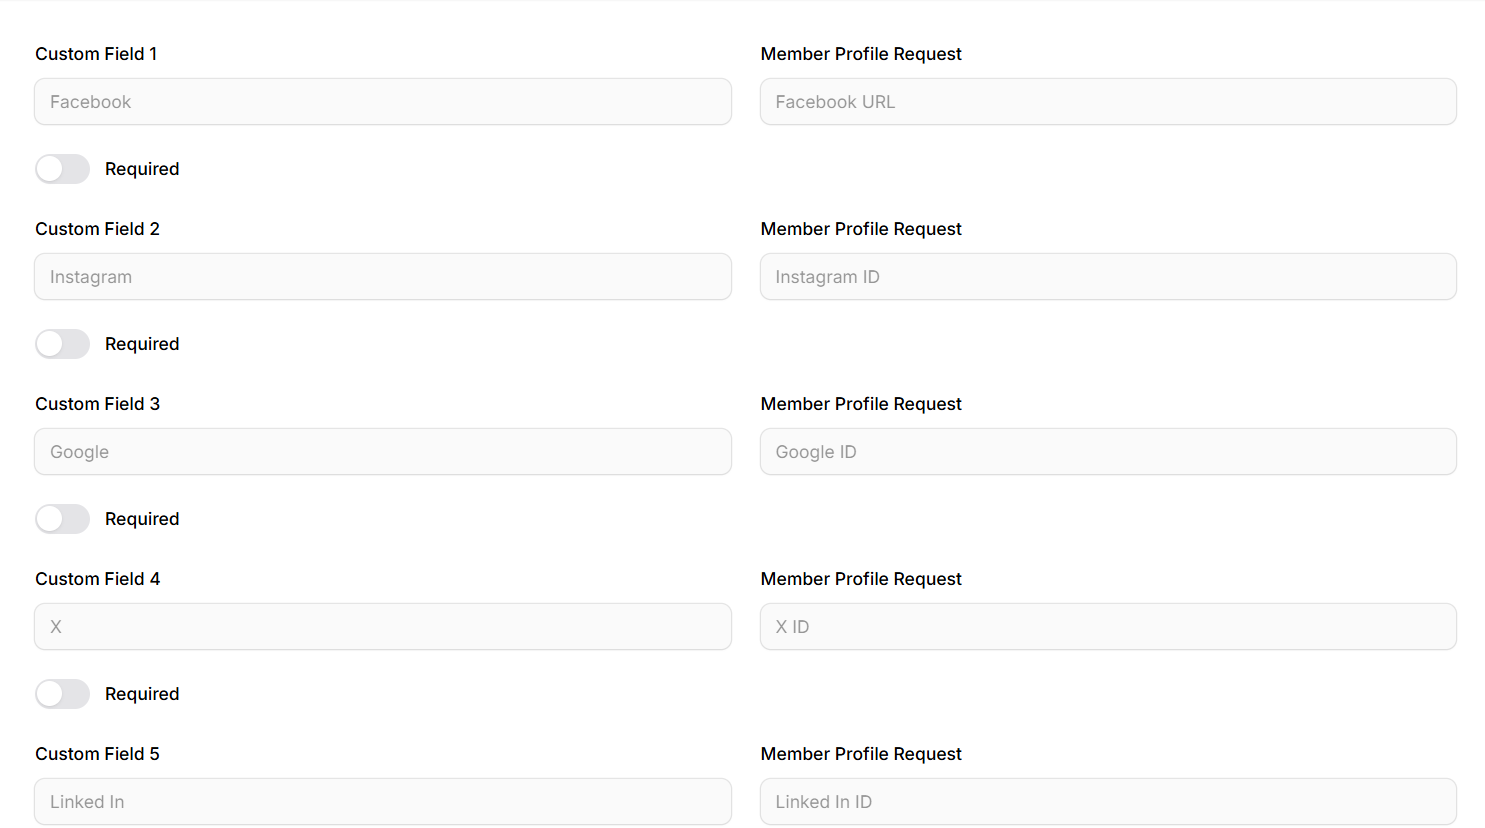Click into the Google custom field
The width and height of the screenshot is (1485, 828).
(383, 452)
